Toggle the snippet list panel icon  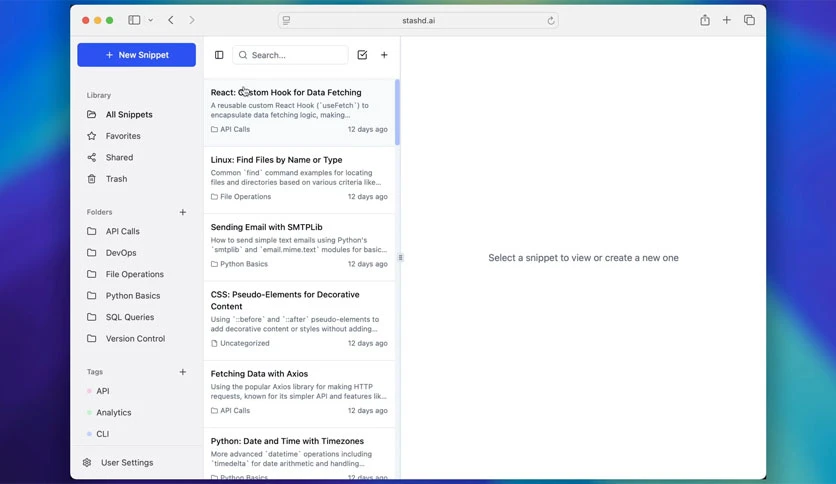pyautogui.click(x=219, y=55)
